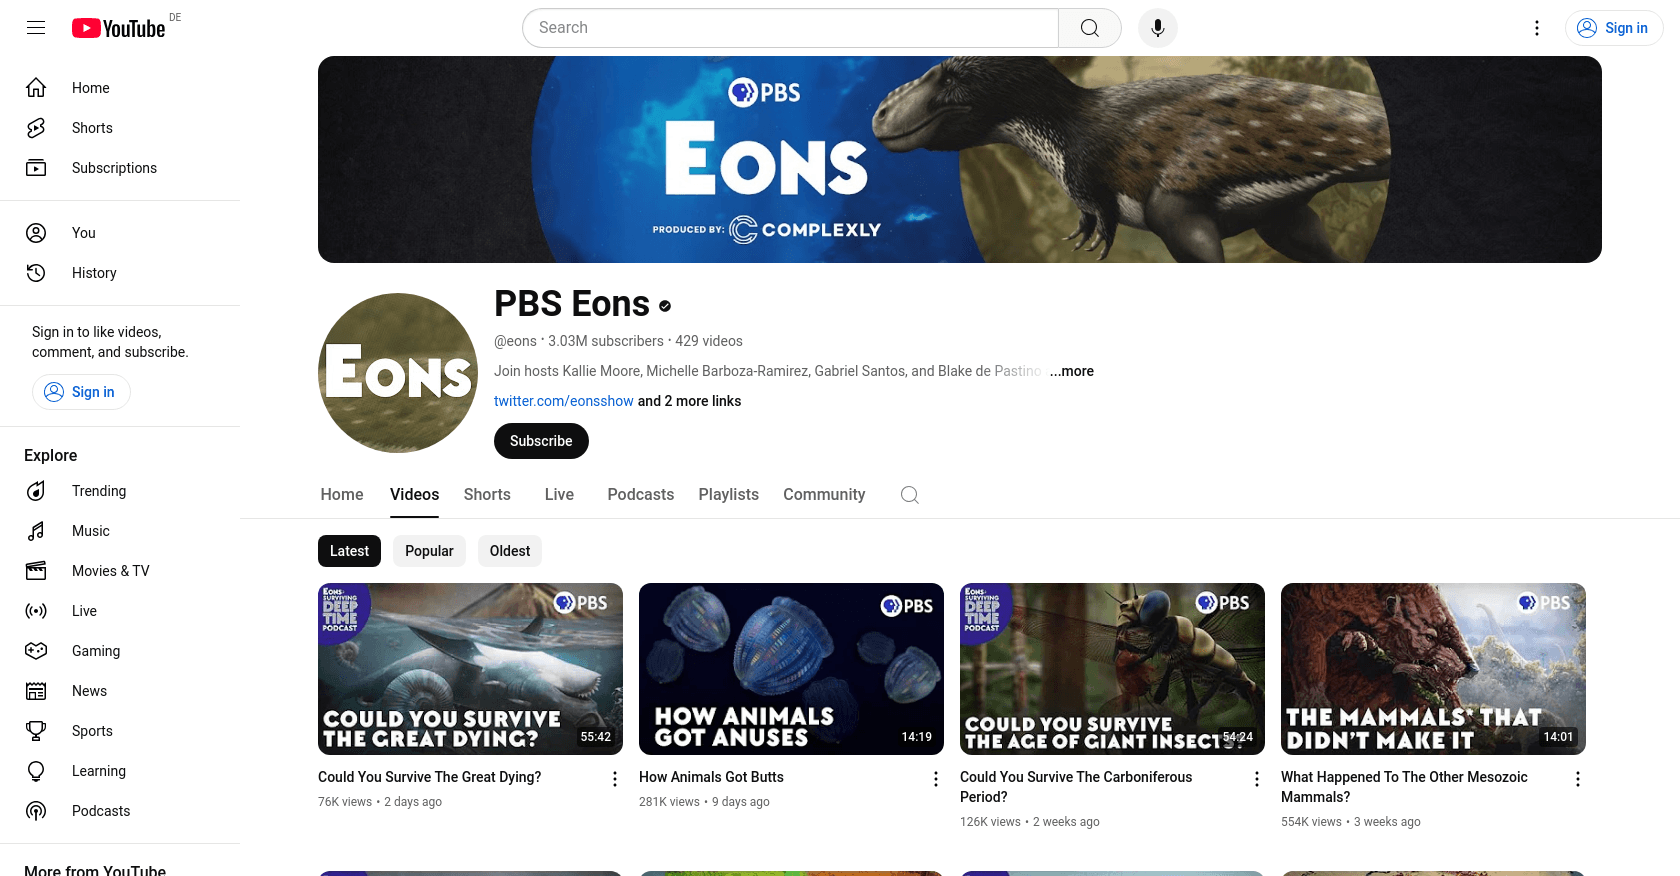This screenshot has width=1680, height=876.
Task: Open options menu for Great Dying video
Action: (615, 779)
